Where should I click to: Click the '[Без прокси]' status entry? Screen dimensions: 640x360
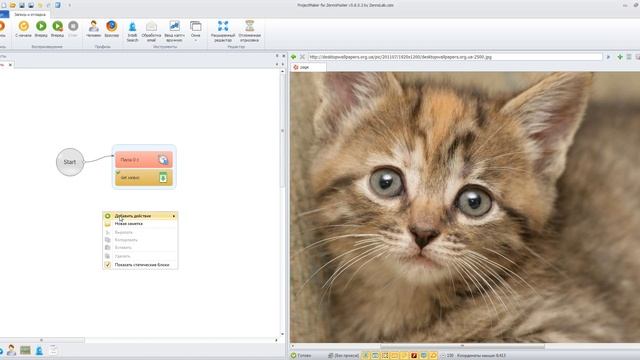pos(344,356)
